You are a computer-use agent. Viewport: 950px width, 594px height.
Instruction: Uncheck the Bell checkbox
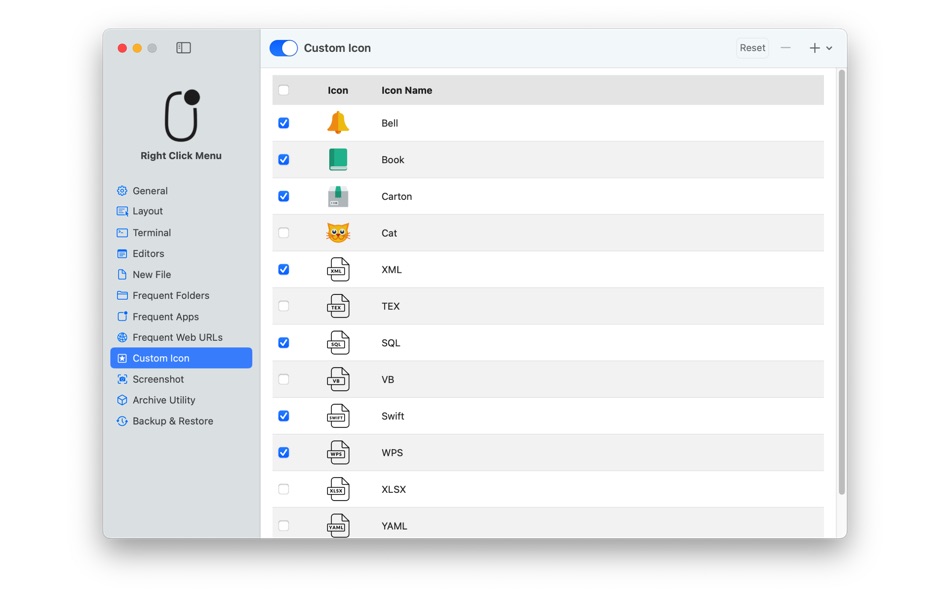pyautogui.click(x=284, y=123)
